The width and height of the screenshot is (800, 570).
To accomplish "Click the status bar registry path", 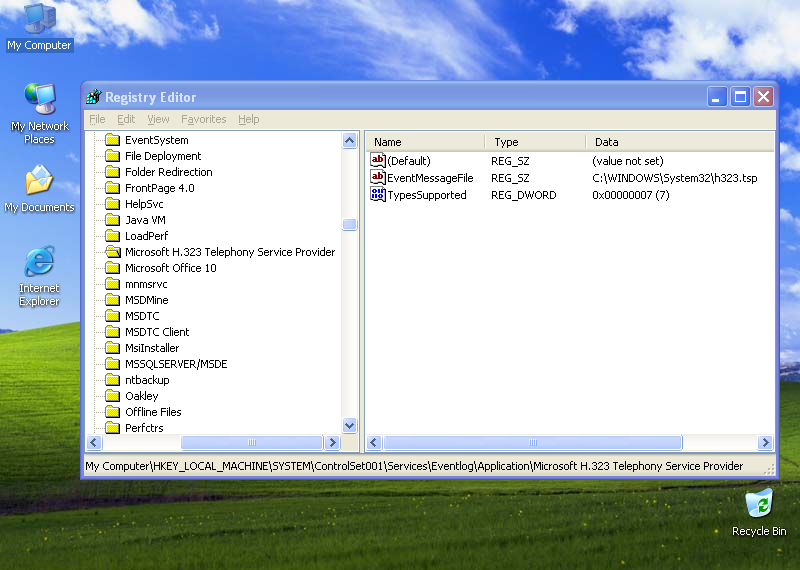I will [414, 466].
